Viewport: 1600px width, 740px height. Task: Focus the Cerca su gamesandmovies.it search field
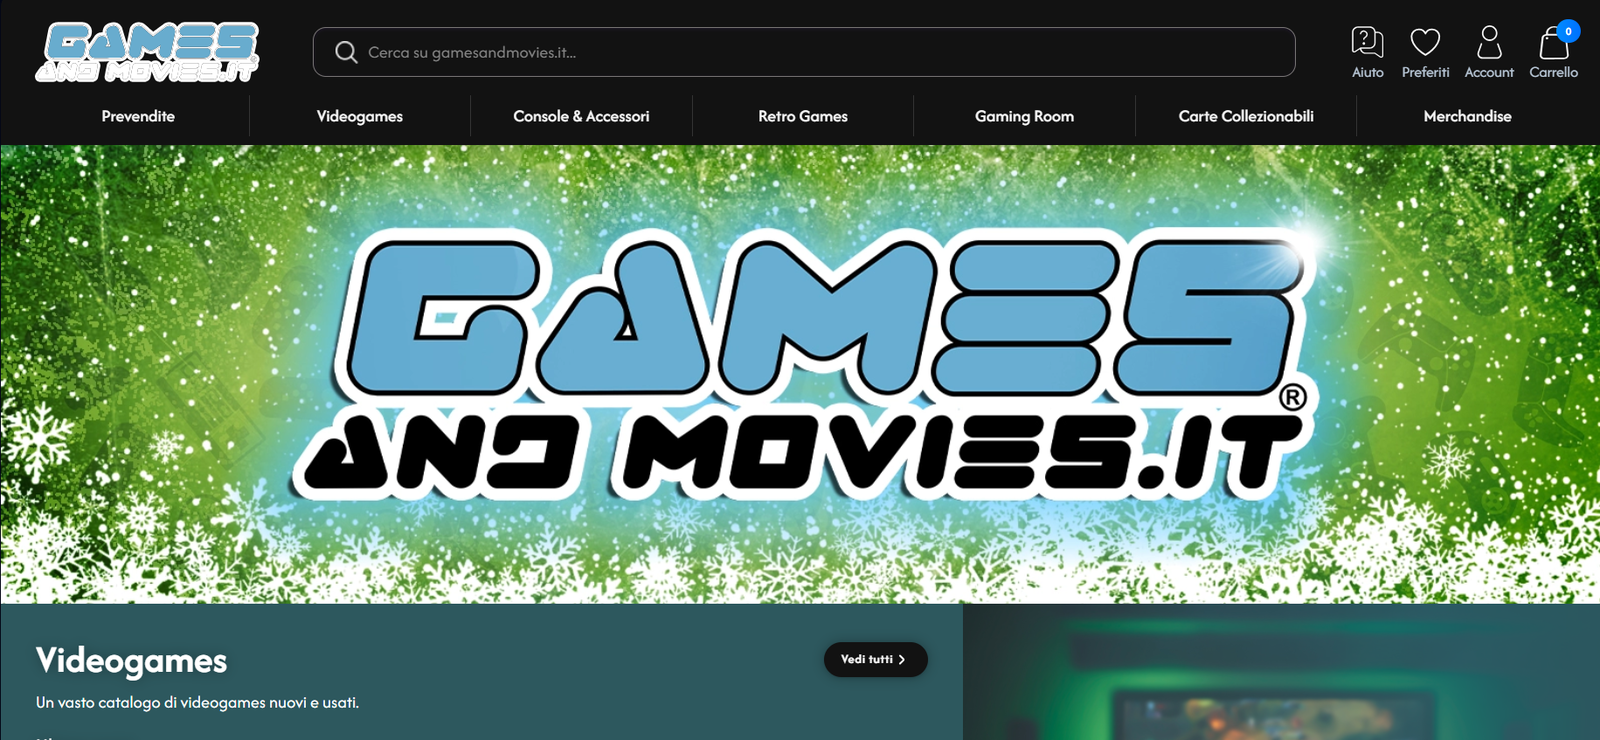(x=804, y=52)
